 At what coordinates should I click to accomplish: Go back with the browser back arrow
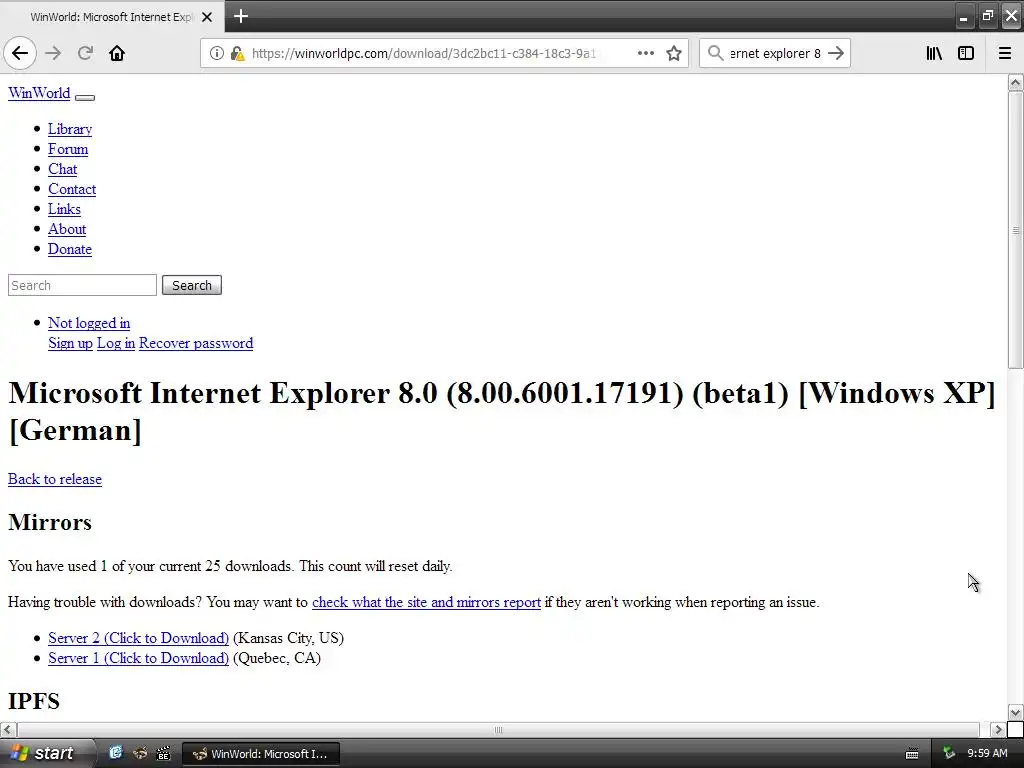[x=20, y=53]
